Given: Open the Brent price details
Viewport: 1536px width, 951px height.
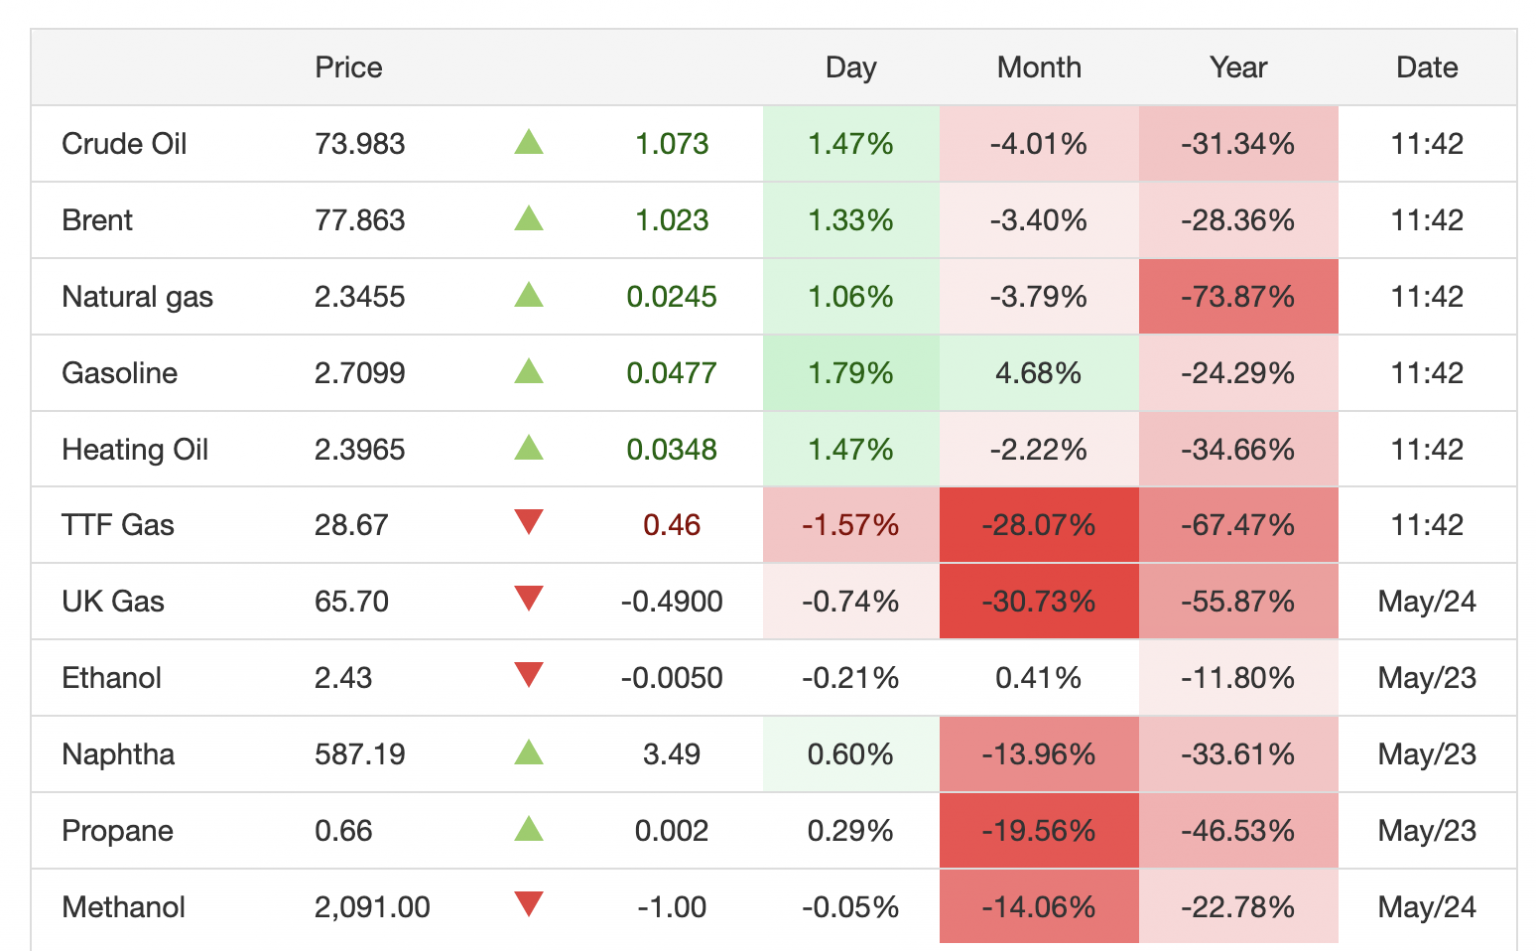Looking at the screenshot, I should point(97,220).
